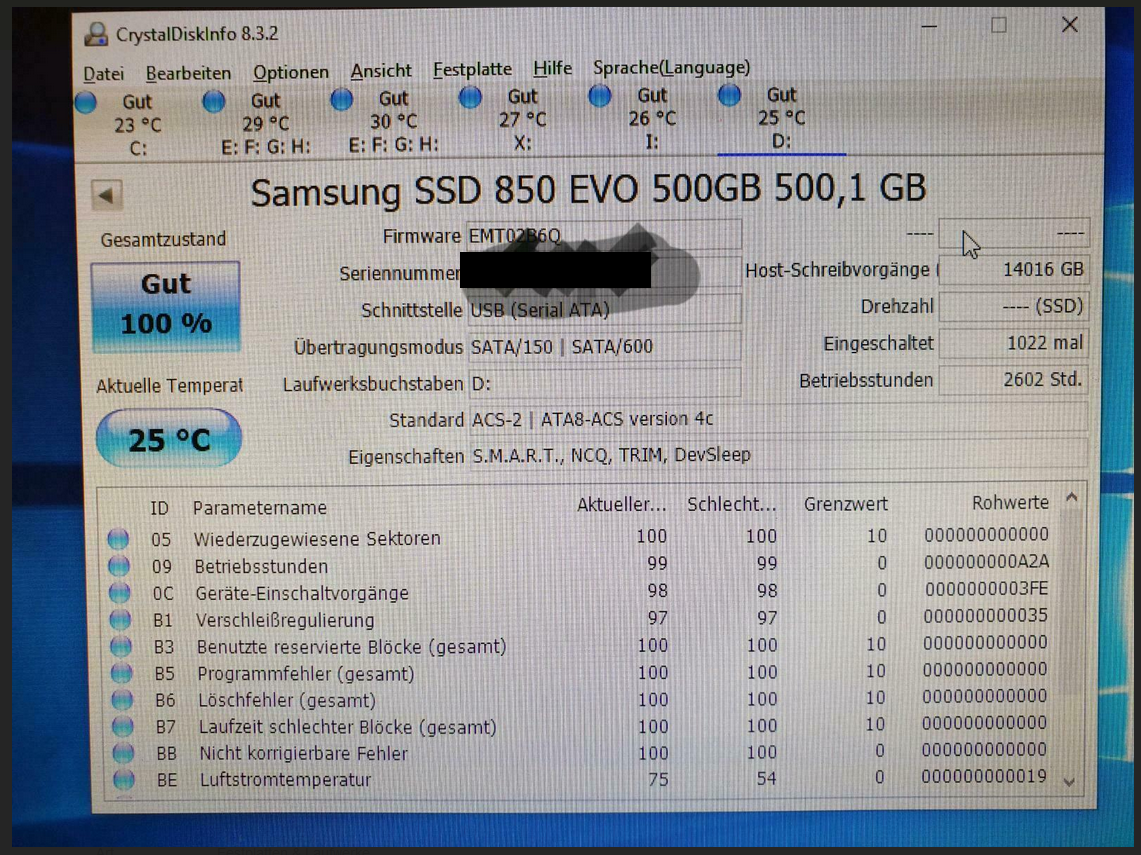This screenshot has width=1141, height=855.
Task: Open the Bearbeiten menu
Action: pos(188,73)
